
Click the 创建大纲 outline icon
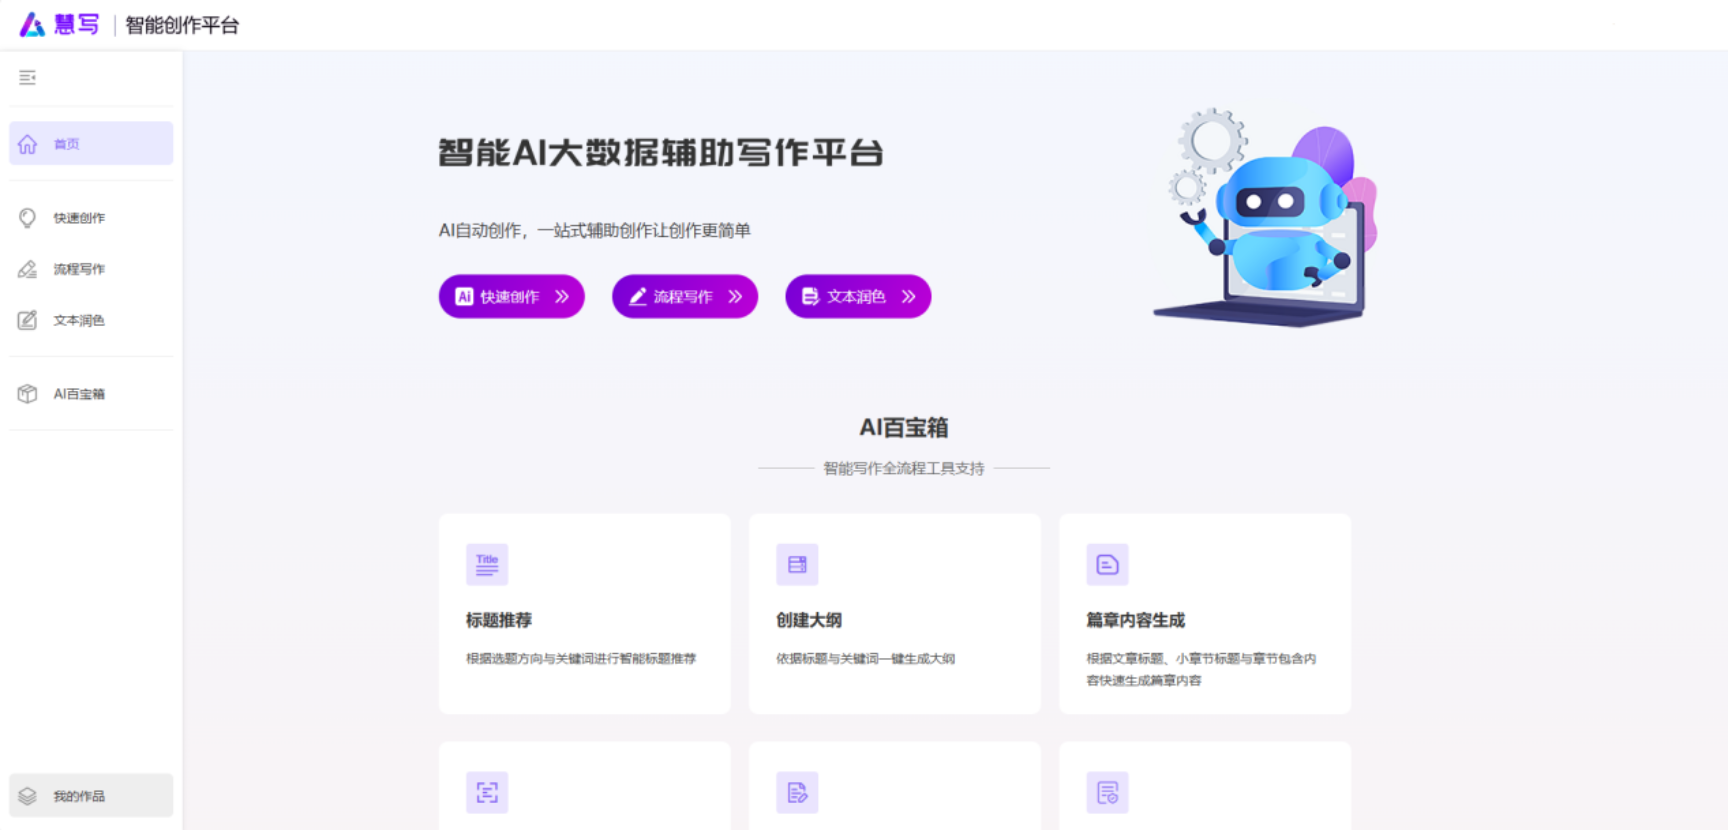click(x=797, y=565)
